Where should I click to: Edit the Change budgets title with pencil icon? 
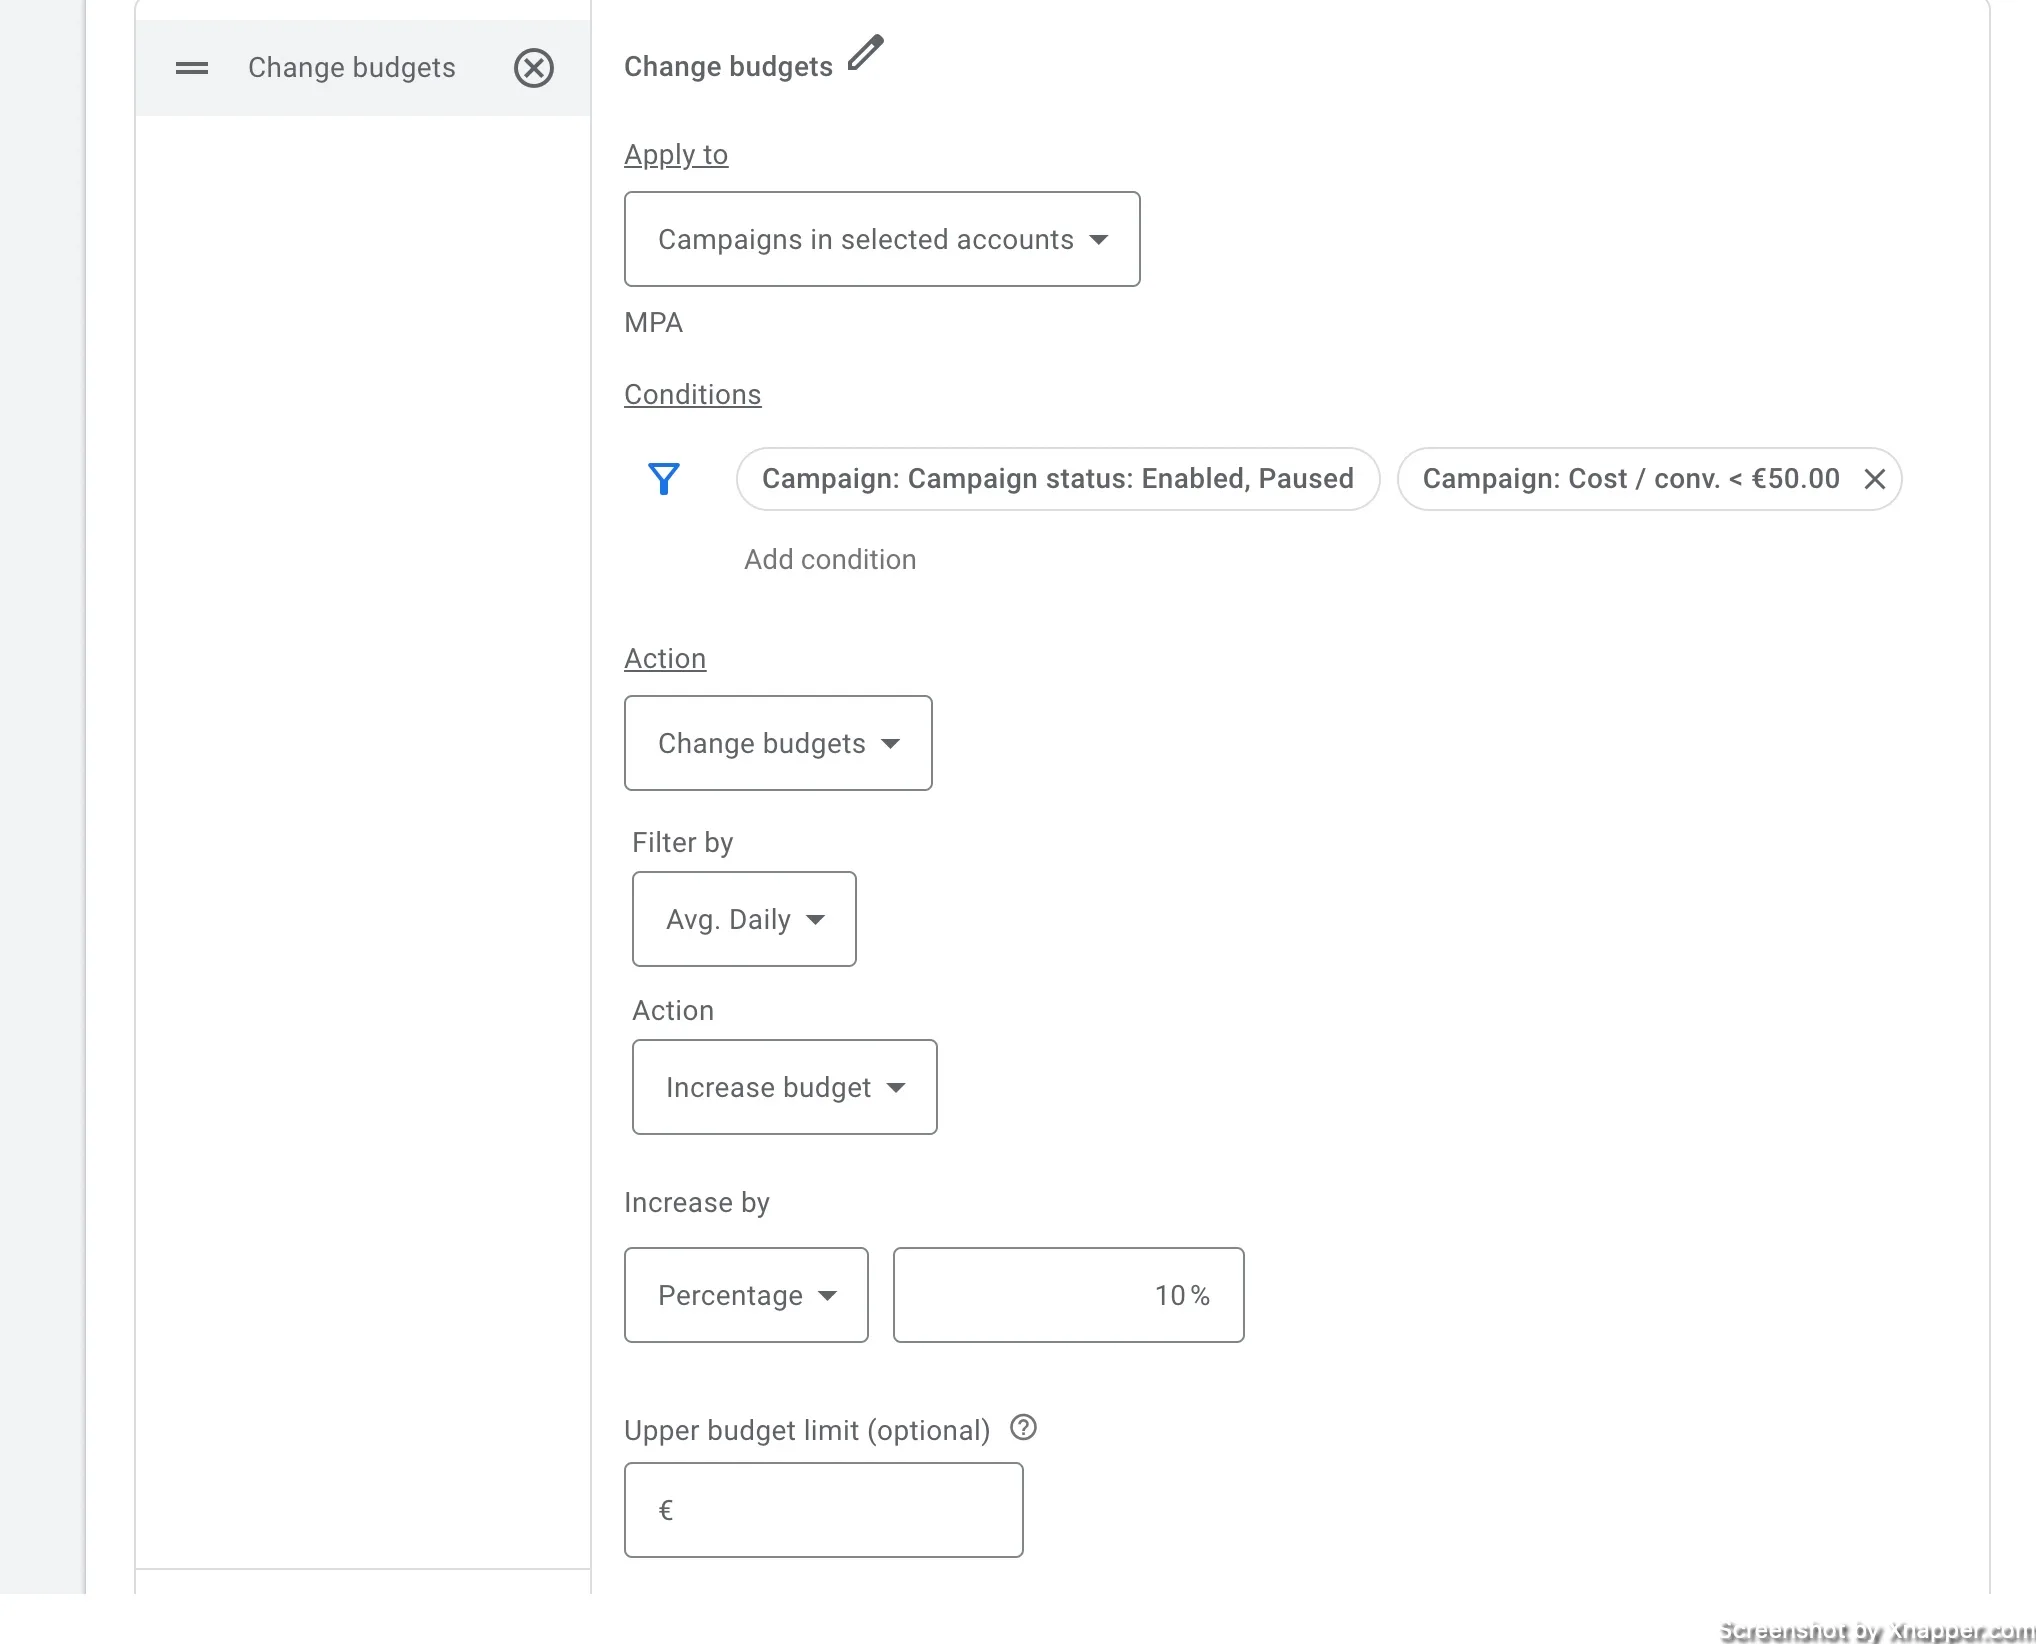click(x=866, y=53)
